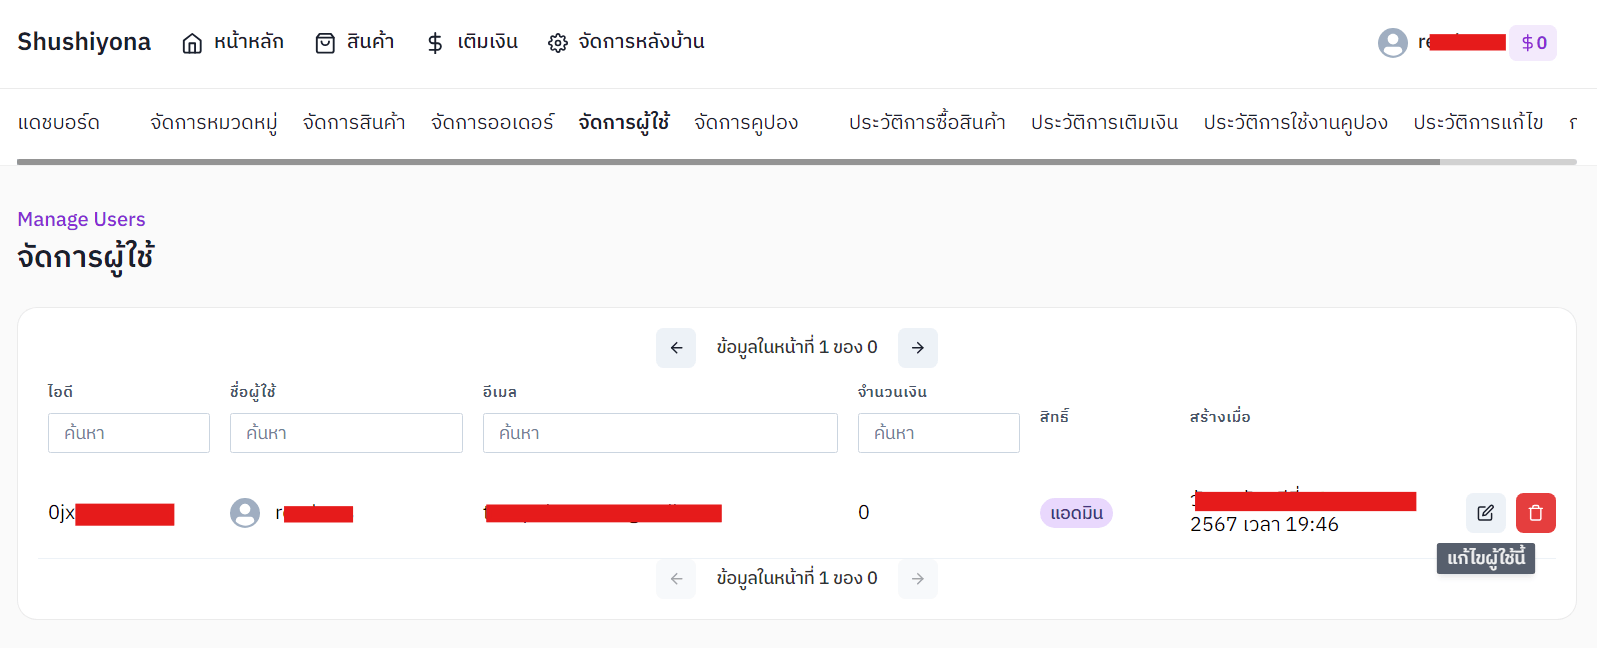Open จัดการหลังบ้าน backend management

pyautogui.click(x=626, y=42)
